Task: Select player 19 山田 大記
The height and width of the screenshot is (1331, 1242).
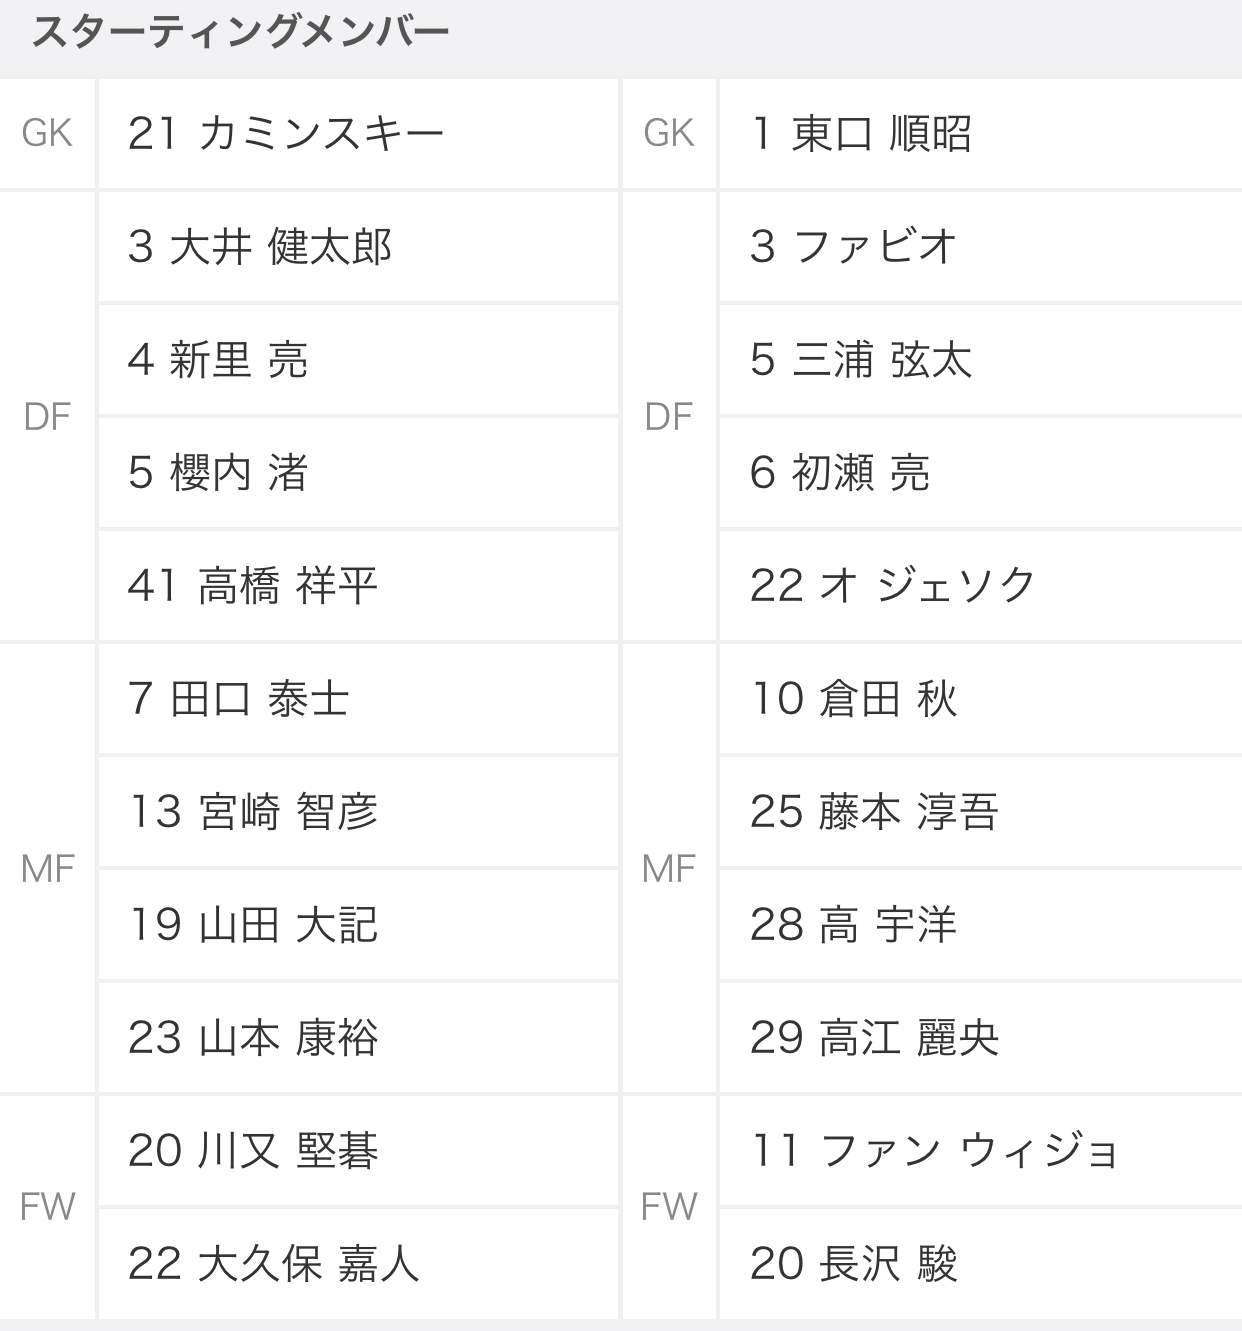Action: coord(253,924)
